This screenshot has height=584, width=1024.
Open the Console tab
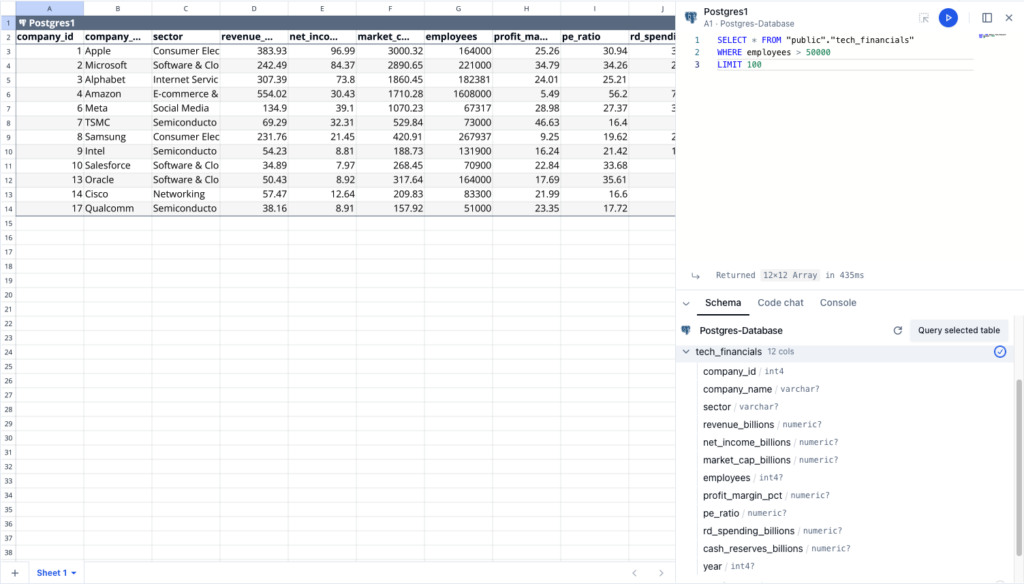(838, 303)
